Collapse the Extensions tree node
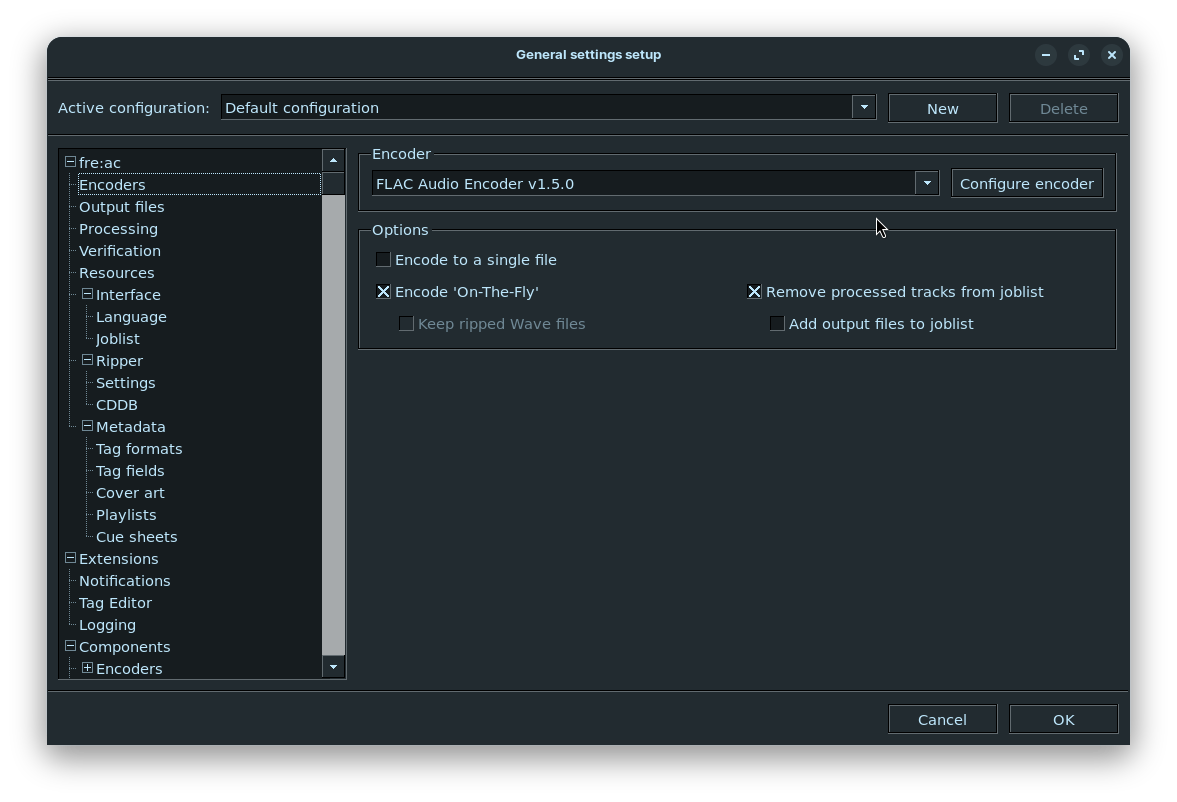Image resolution: width=1177 pixels, height=802 pixels. 70,558
